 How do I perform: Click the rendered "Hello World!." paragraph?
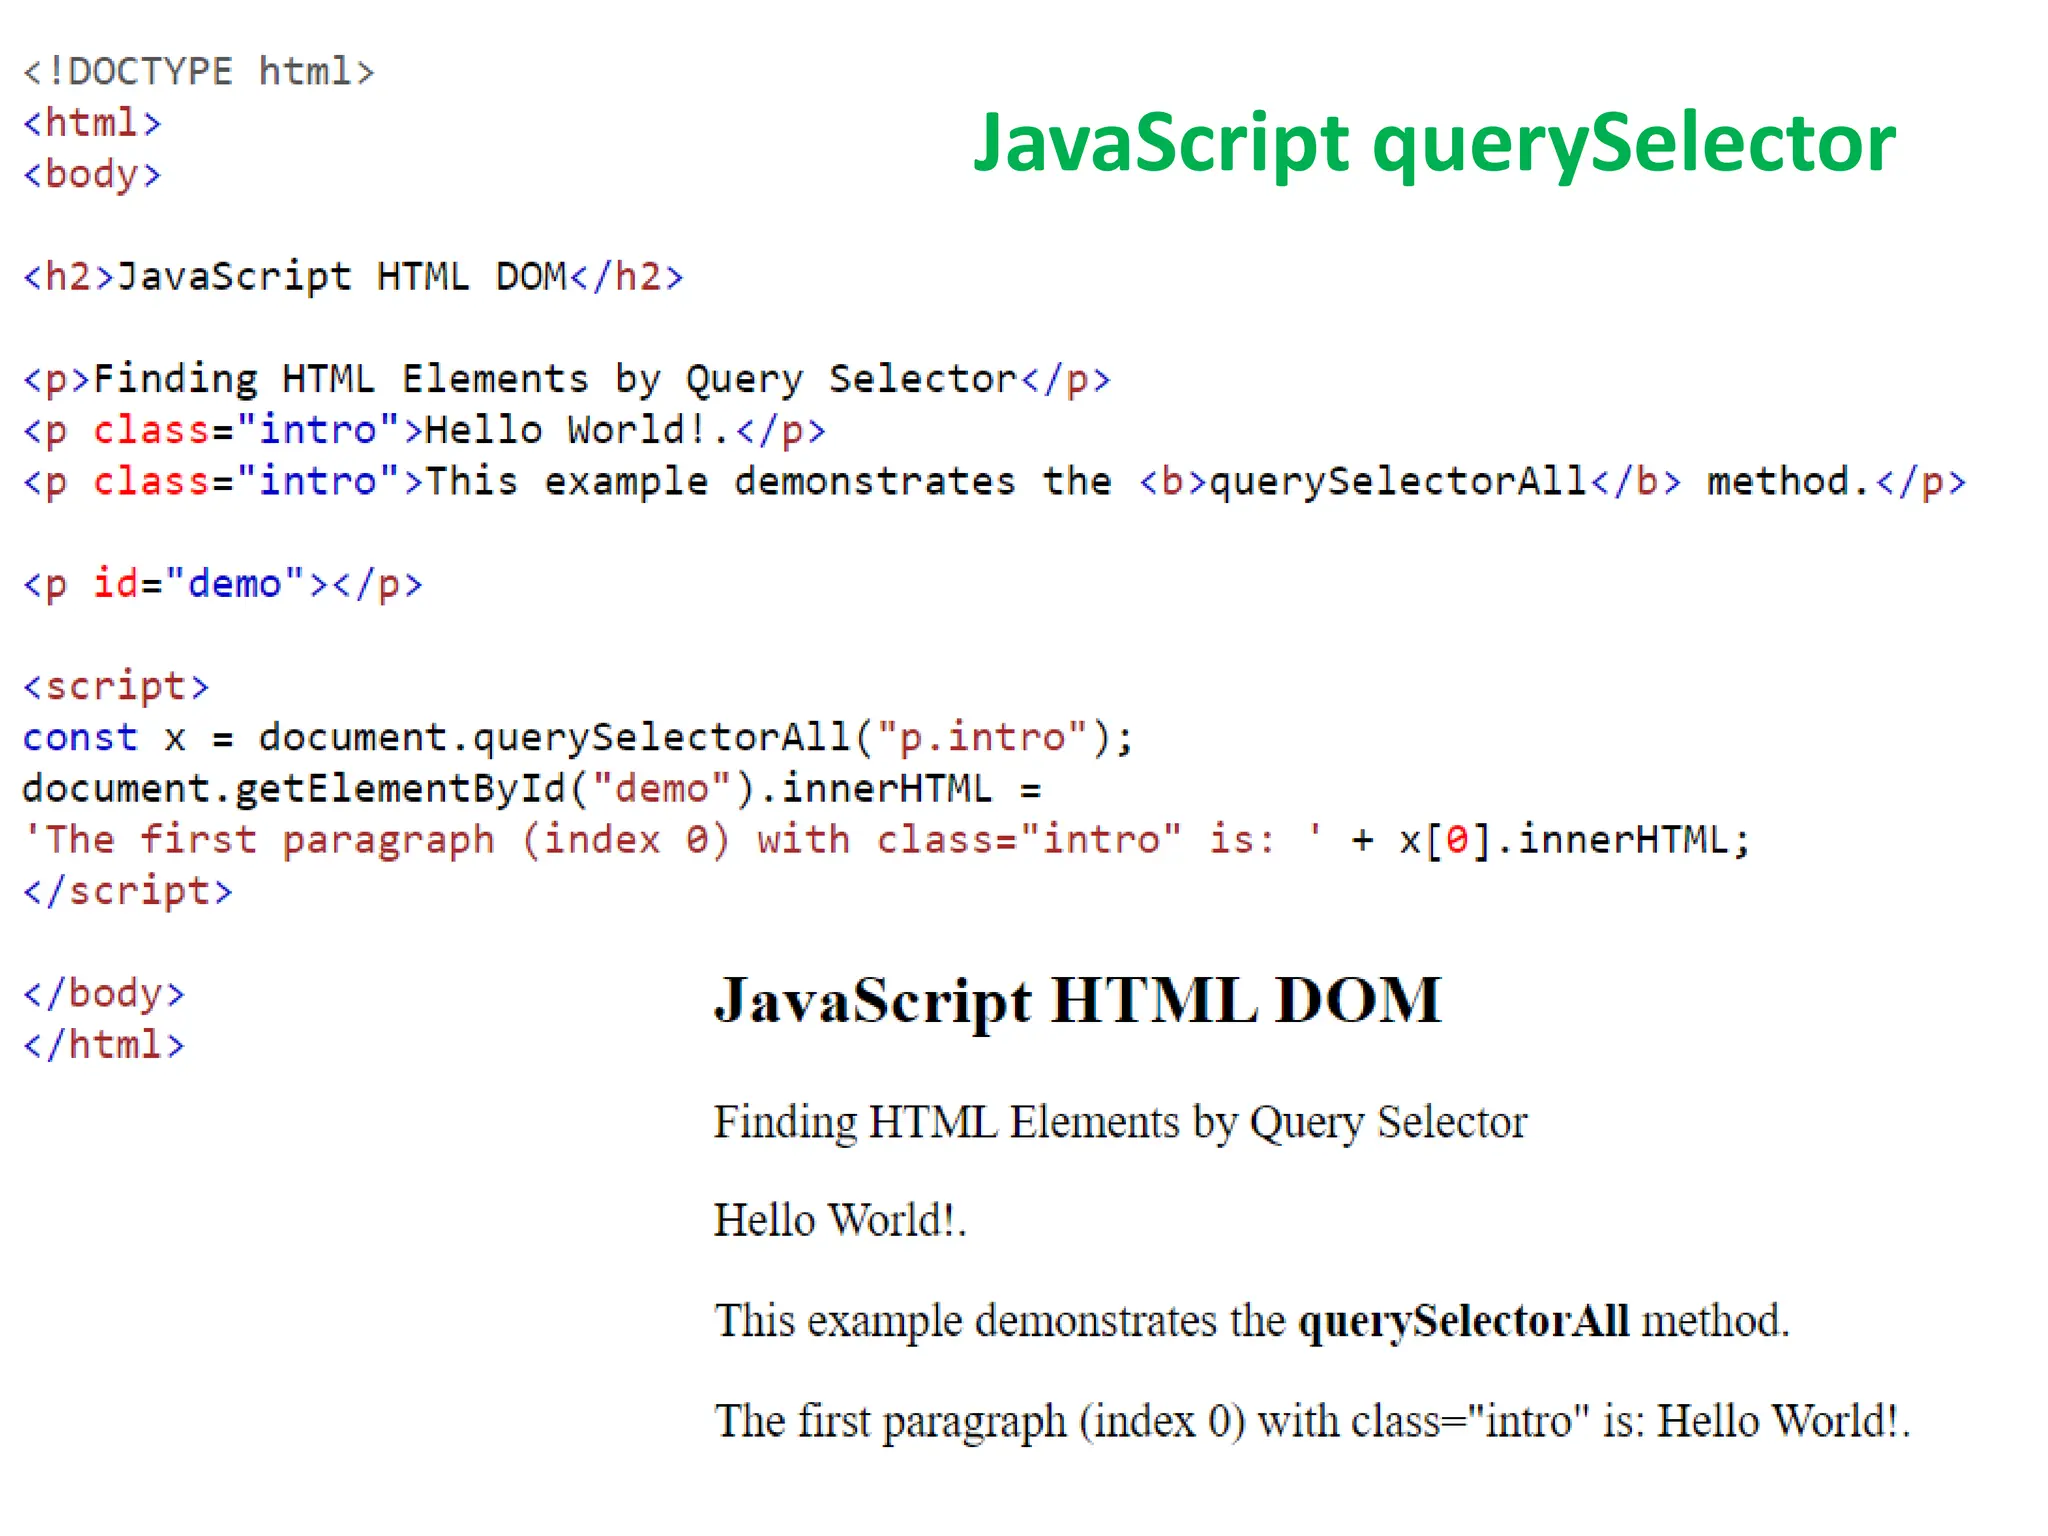point(840,1221)
